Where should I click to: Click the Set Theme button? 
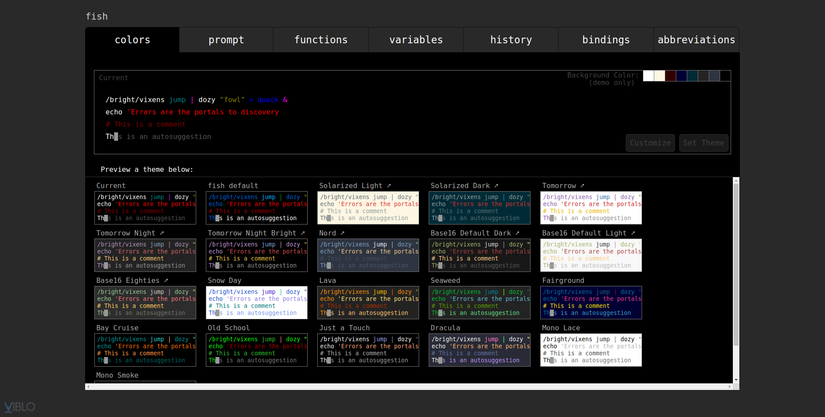tap(704, 143)
